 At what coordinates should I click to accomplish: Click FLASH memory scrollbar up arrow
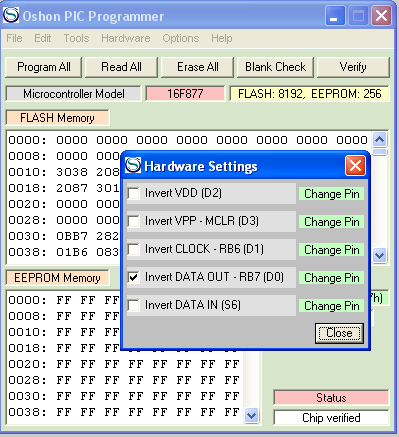tap(380, 139)
